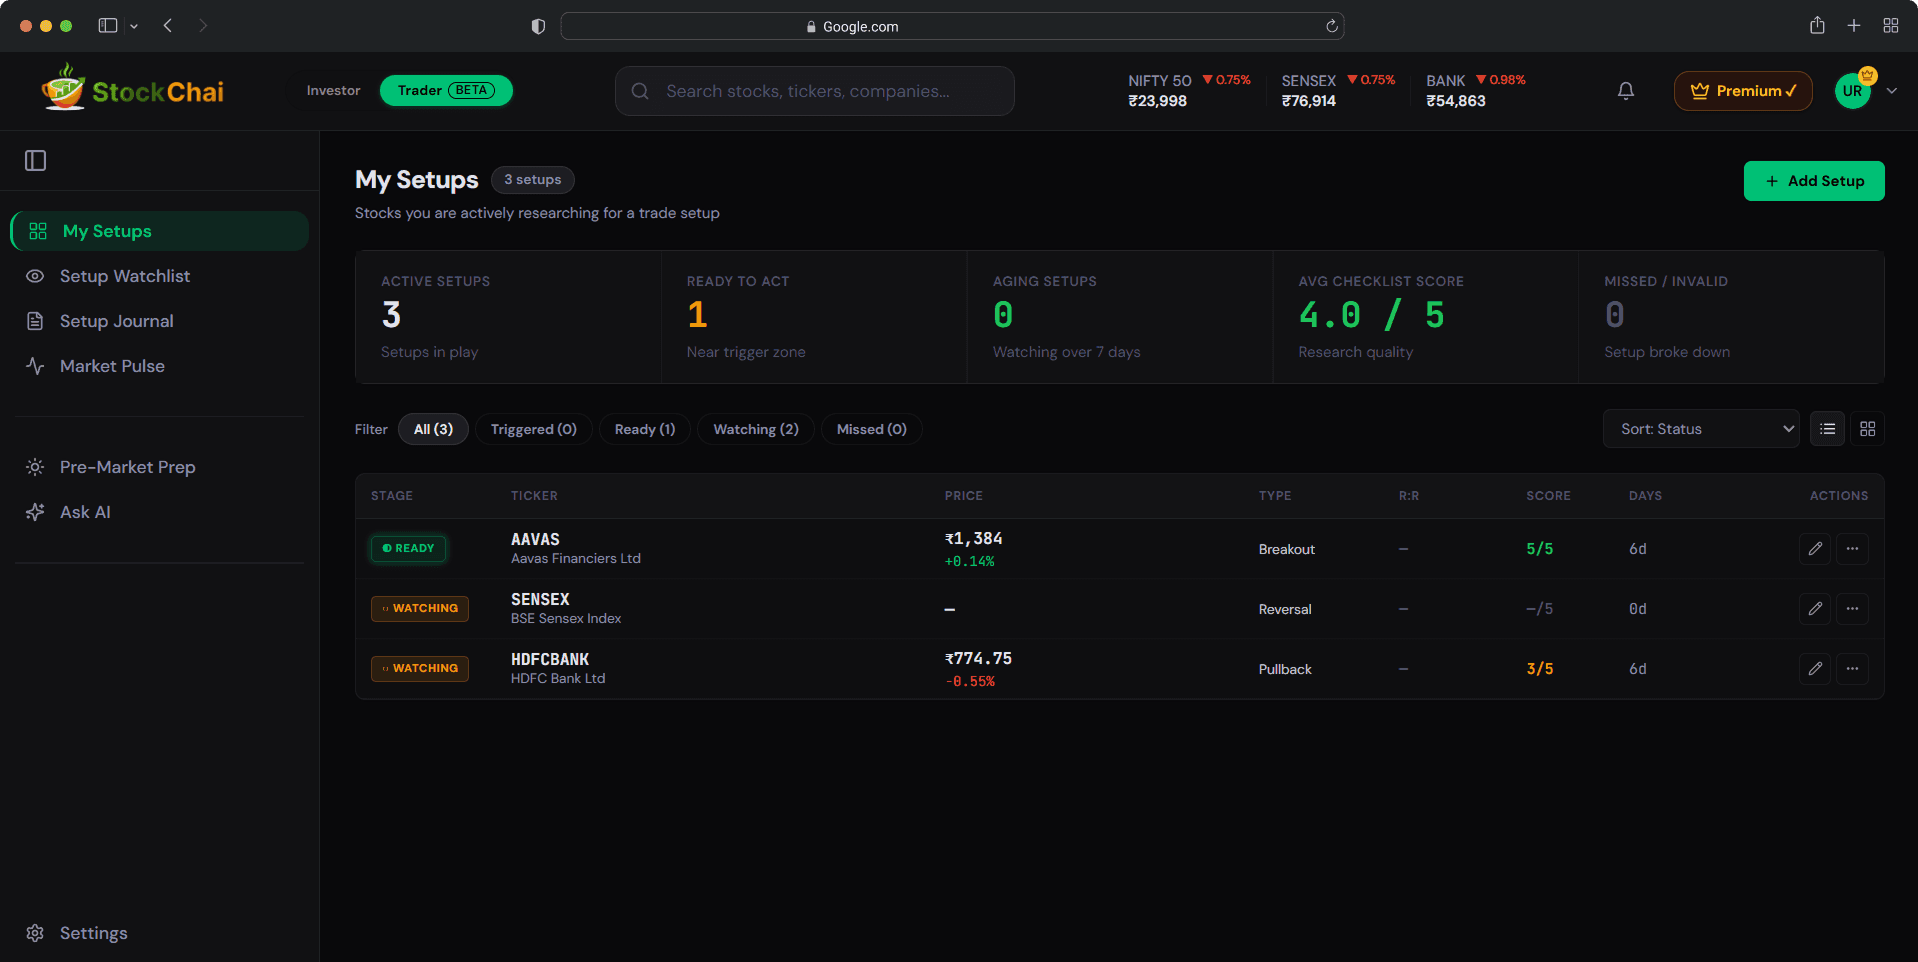Click the 3 setups count badge
1918x962 pixels.
click(x=533, y=180)
